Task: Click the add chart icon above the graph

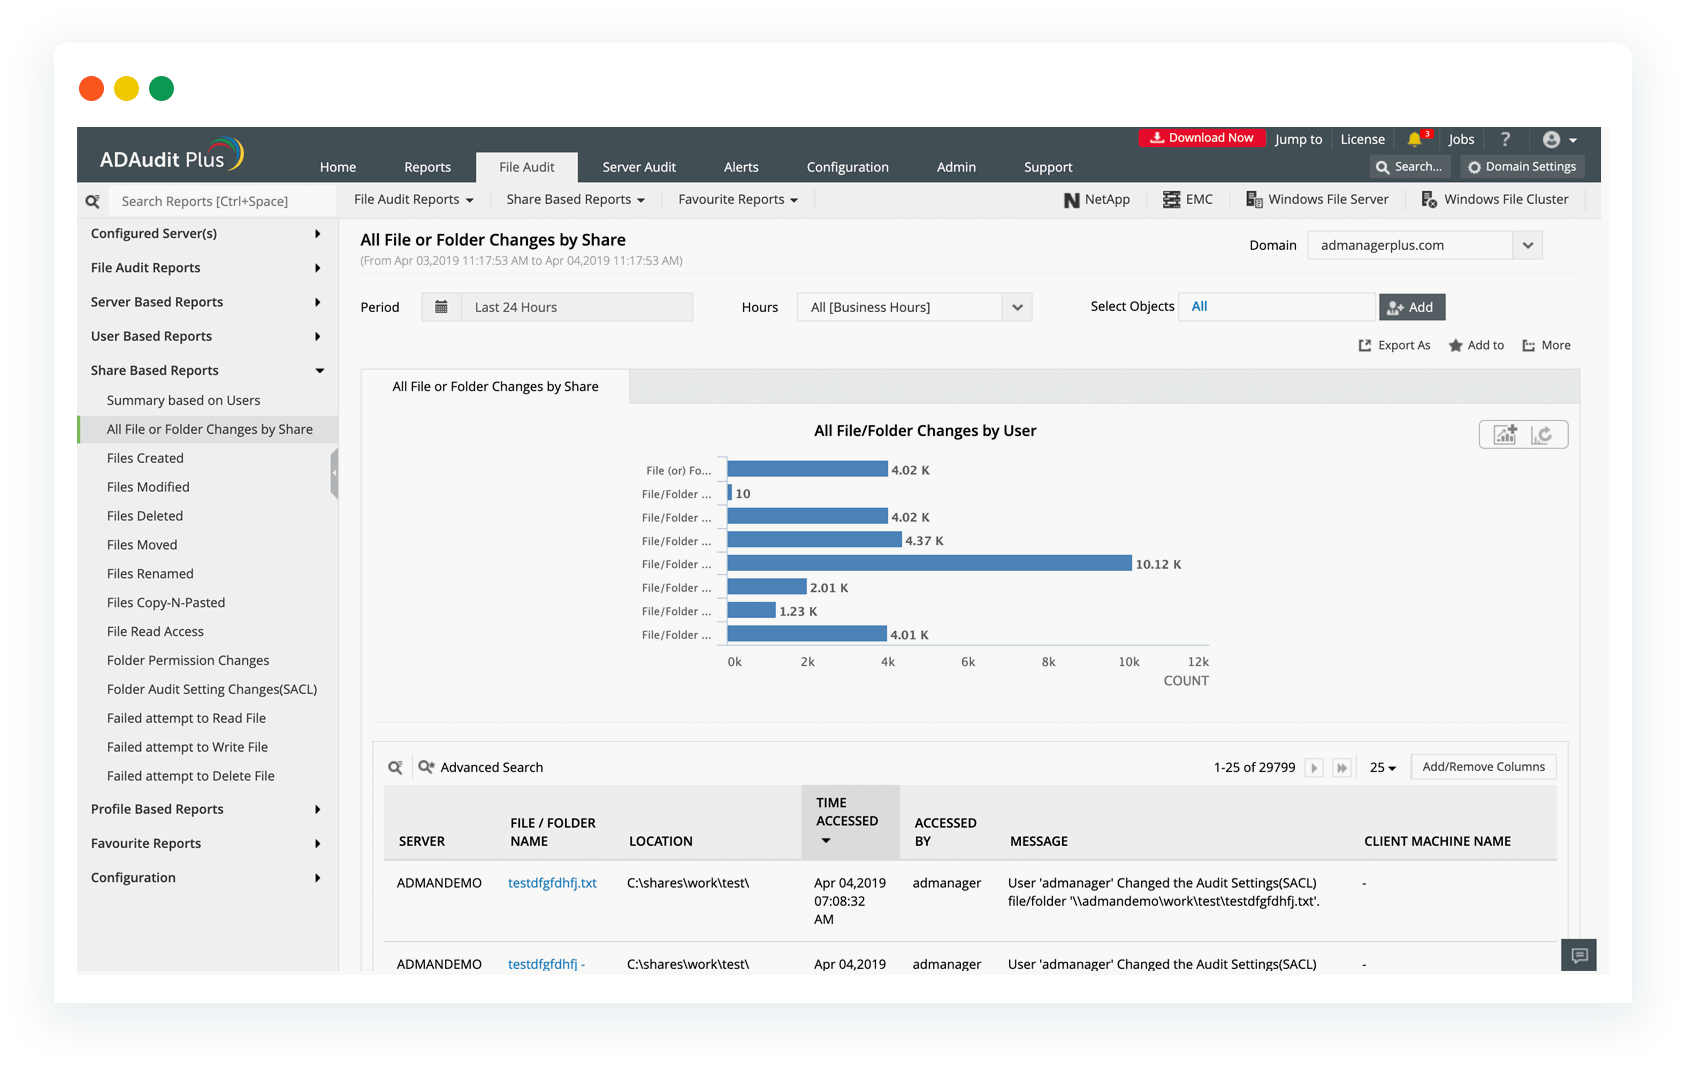Action: tap(1505, 434)
